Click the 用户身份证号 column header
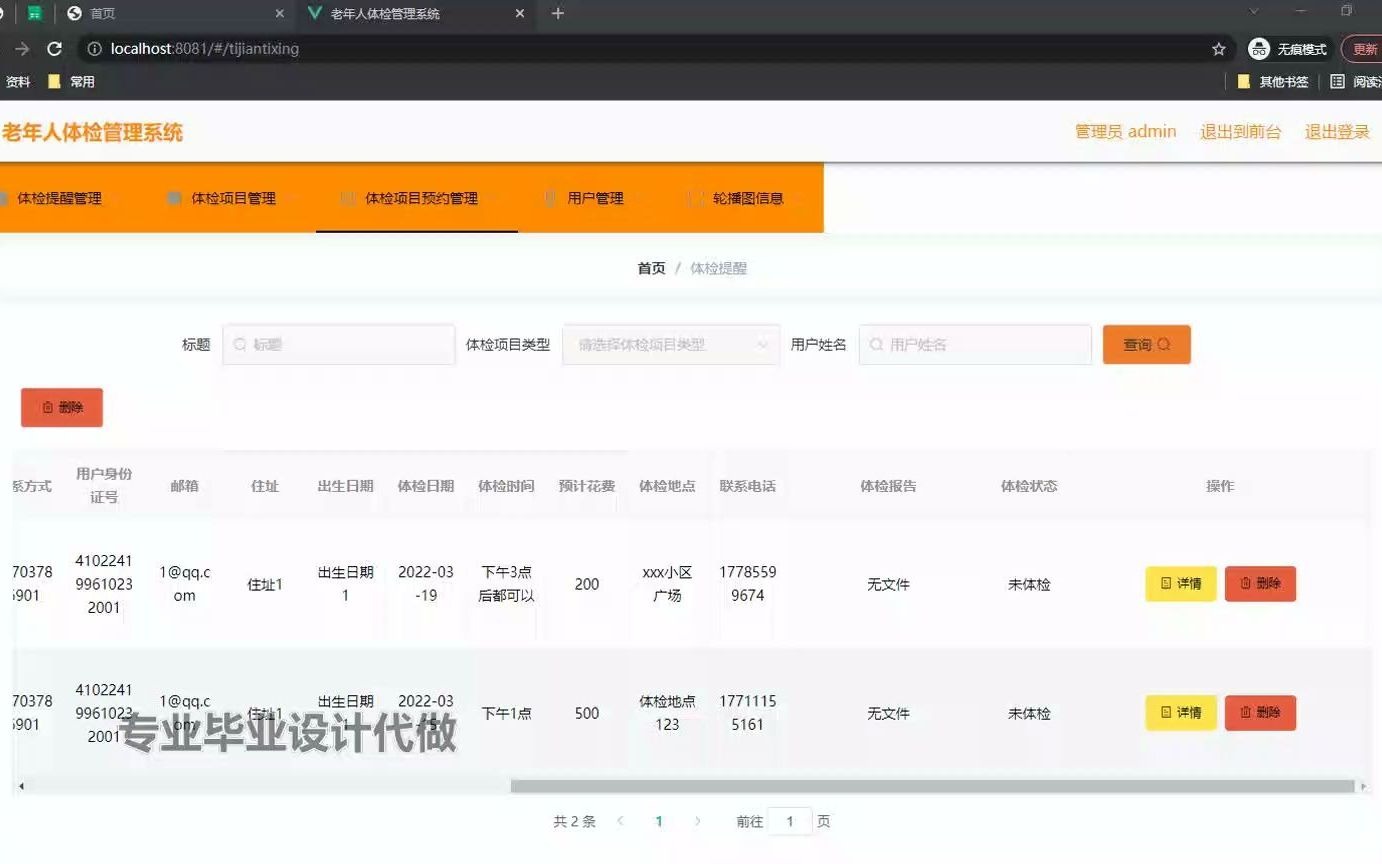Image resolution: width=1382 pixels, height=864 pixels. tap(104, 485)
